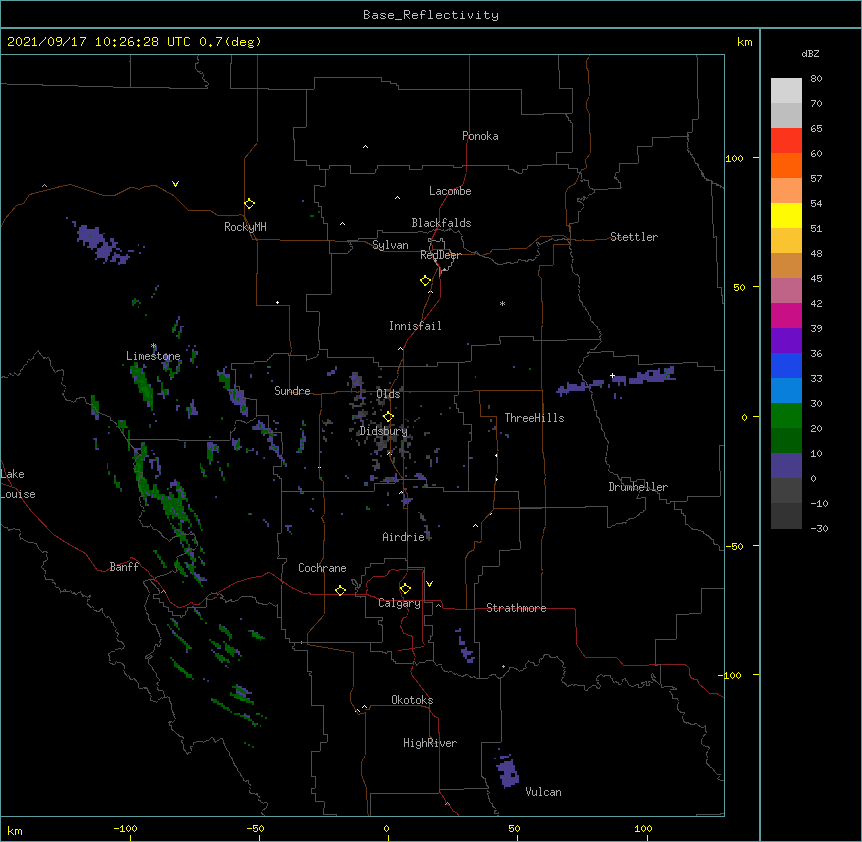This screenshot has height=842, width=862.
Task: Click the Cochrane map label
Action: [x=322, y=568]
